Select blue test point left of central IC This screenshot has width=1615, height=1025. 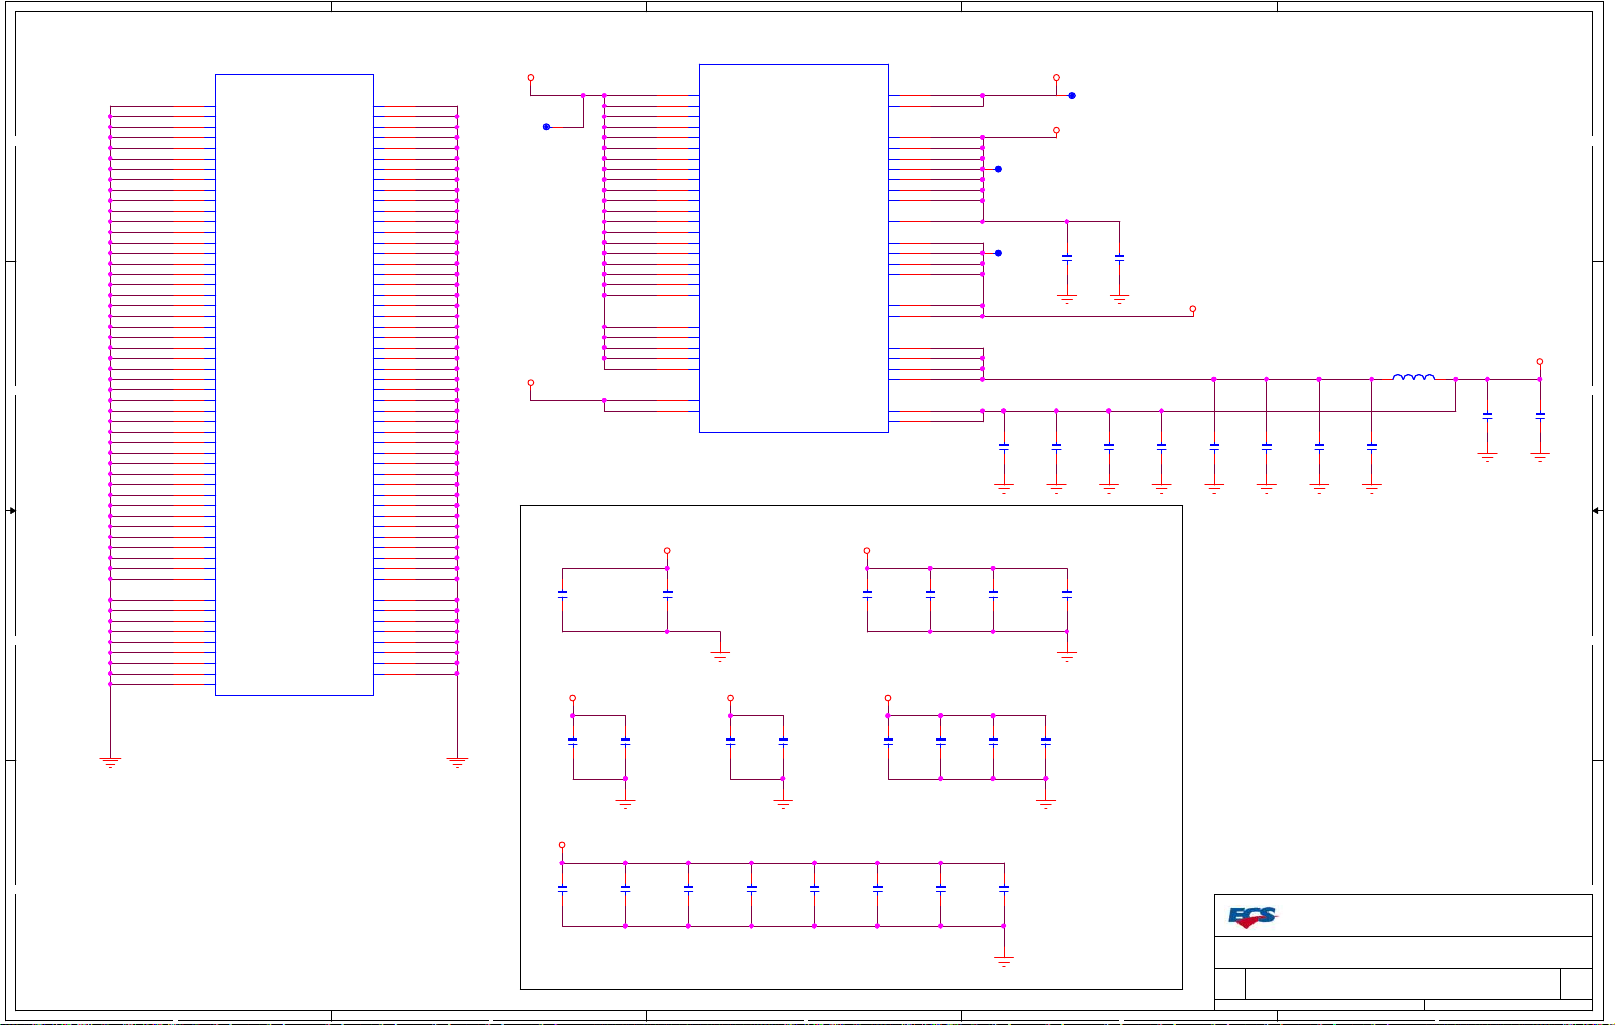[x=546, y=127]
